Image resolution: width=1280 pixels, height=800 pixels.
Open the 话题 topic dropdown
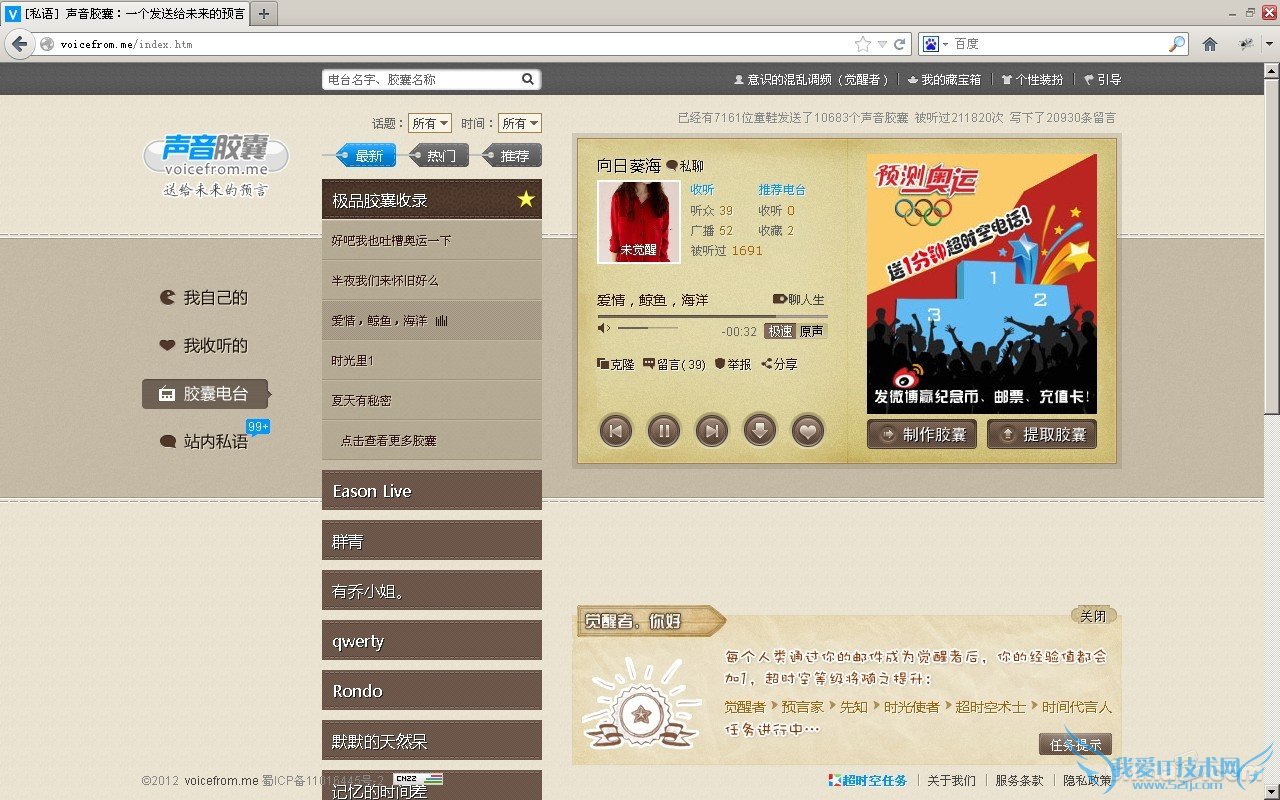point(430,123)
